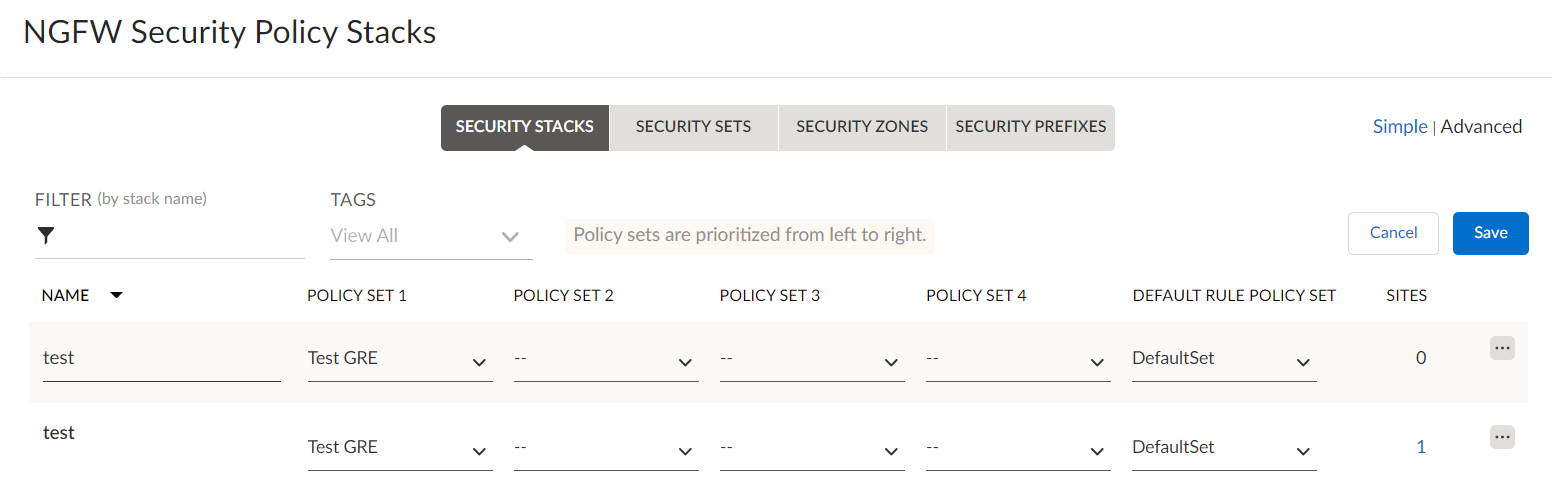
Task: Select the Security Stacks tab
Action: 524,127
